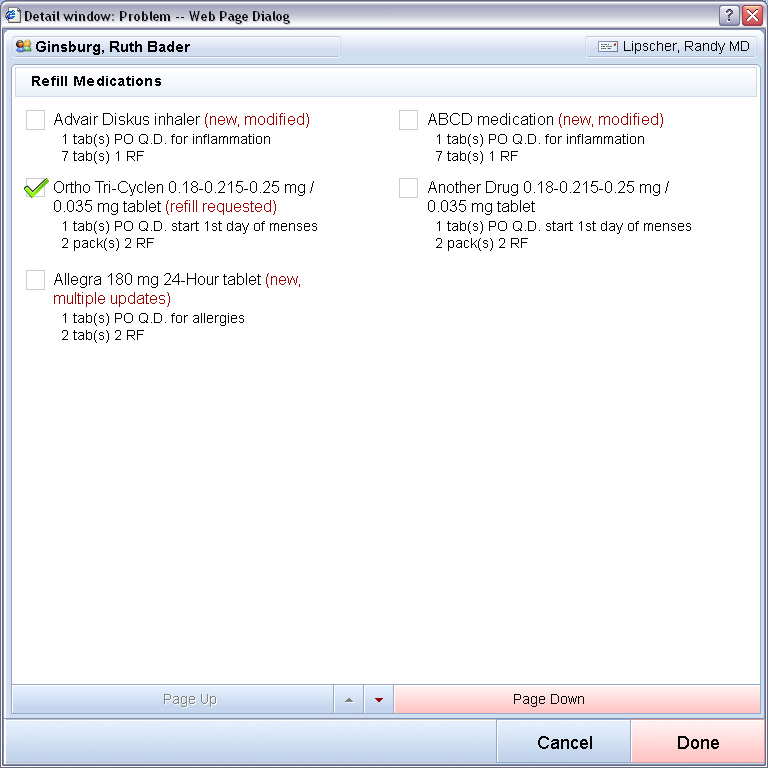Open the dialog help question mark
The image size is (768, 768).
pos(729,16)
